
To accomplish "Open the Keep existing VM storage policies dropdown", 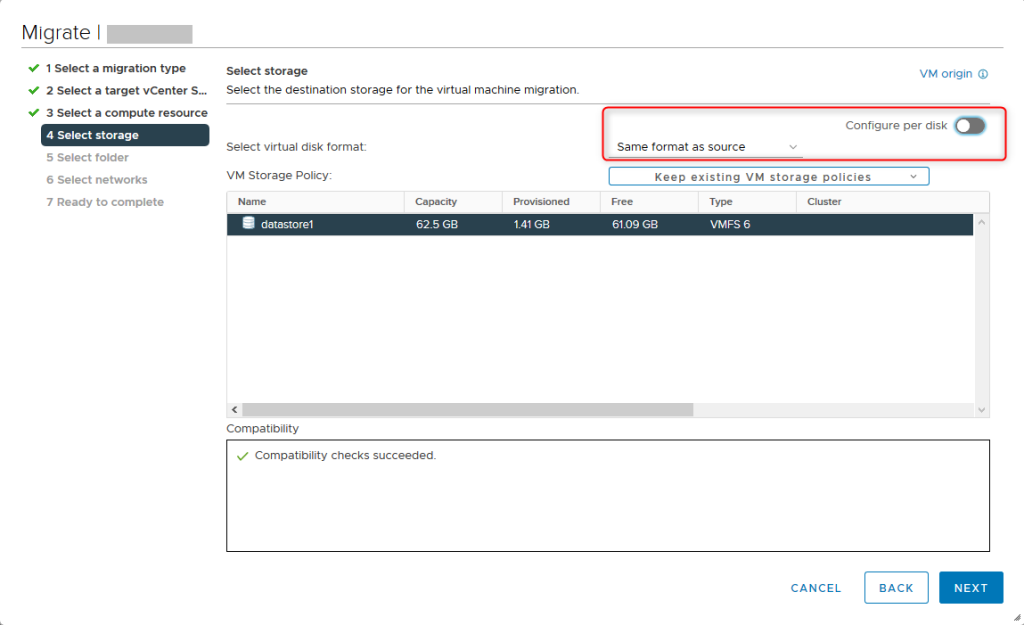I will (x=769, y=176).
